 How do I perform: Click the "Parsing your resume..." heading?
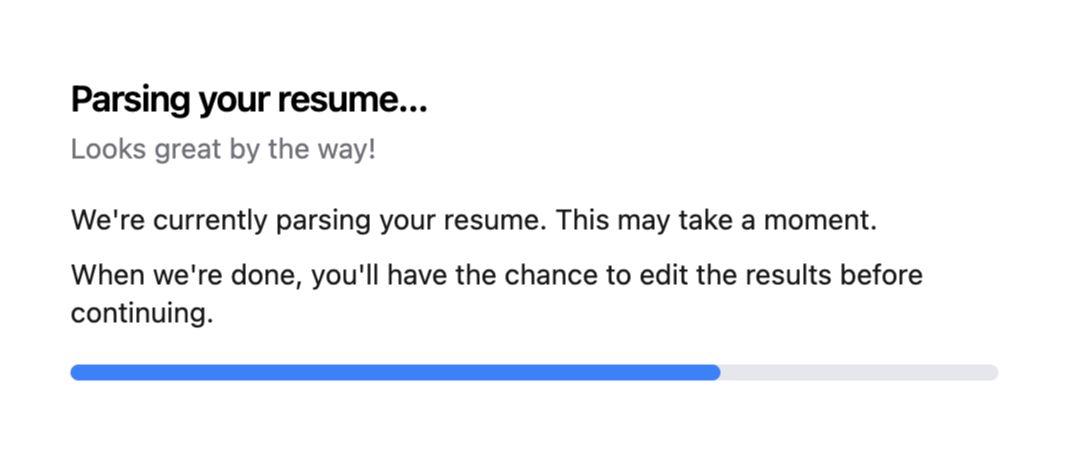249,101
